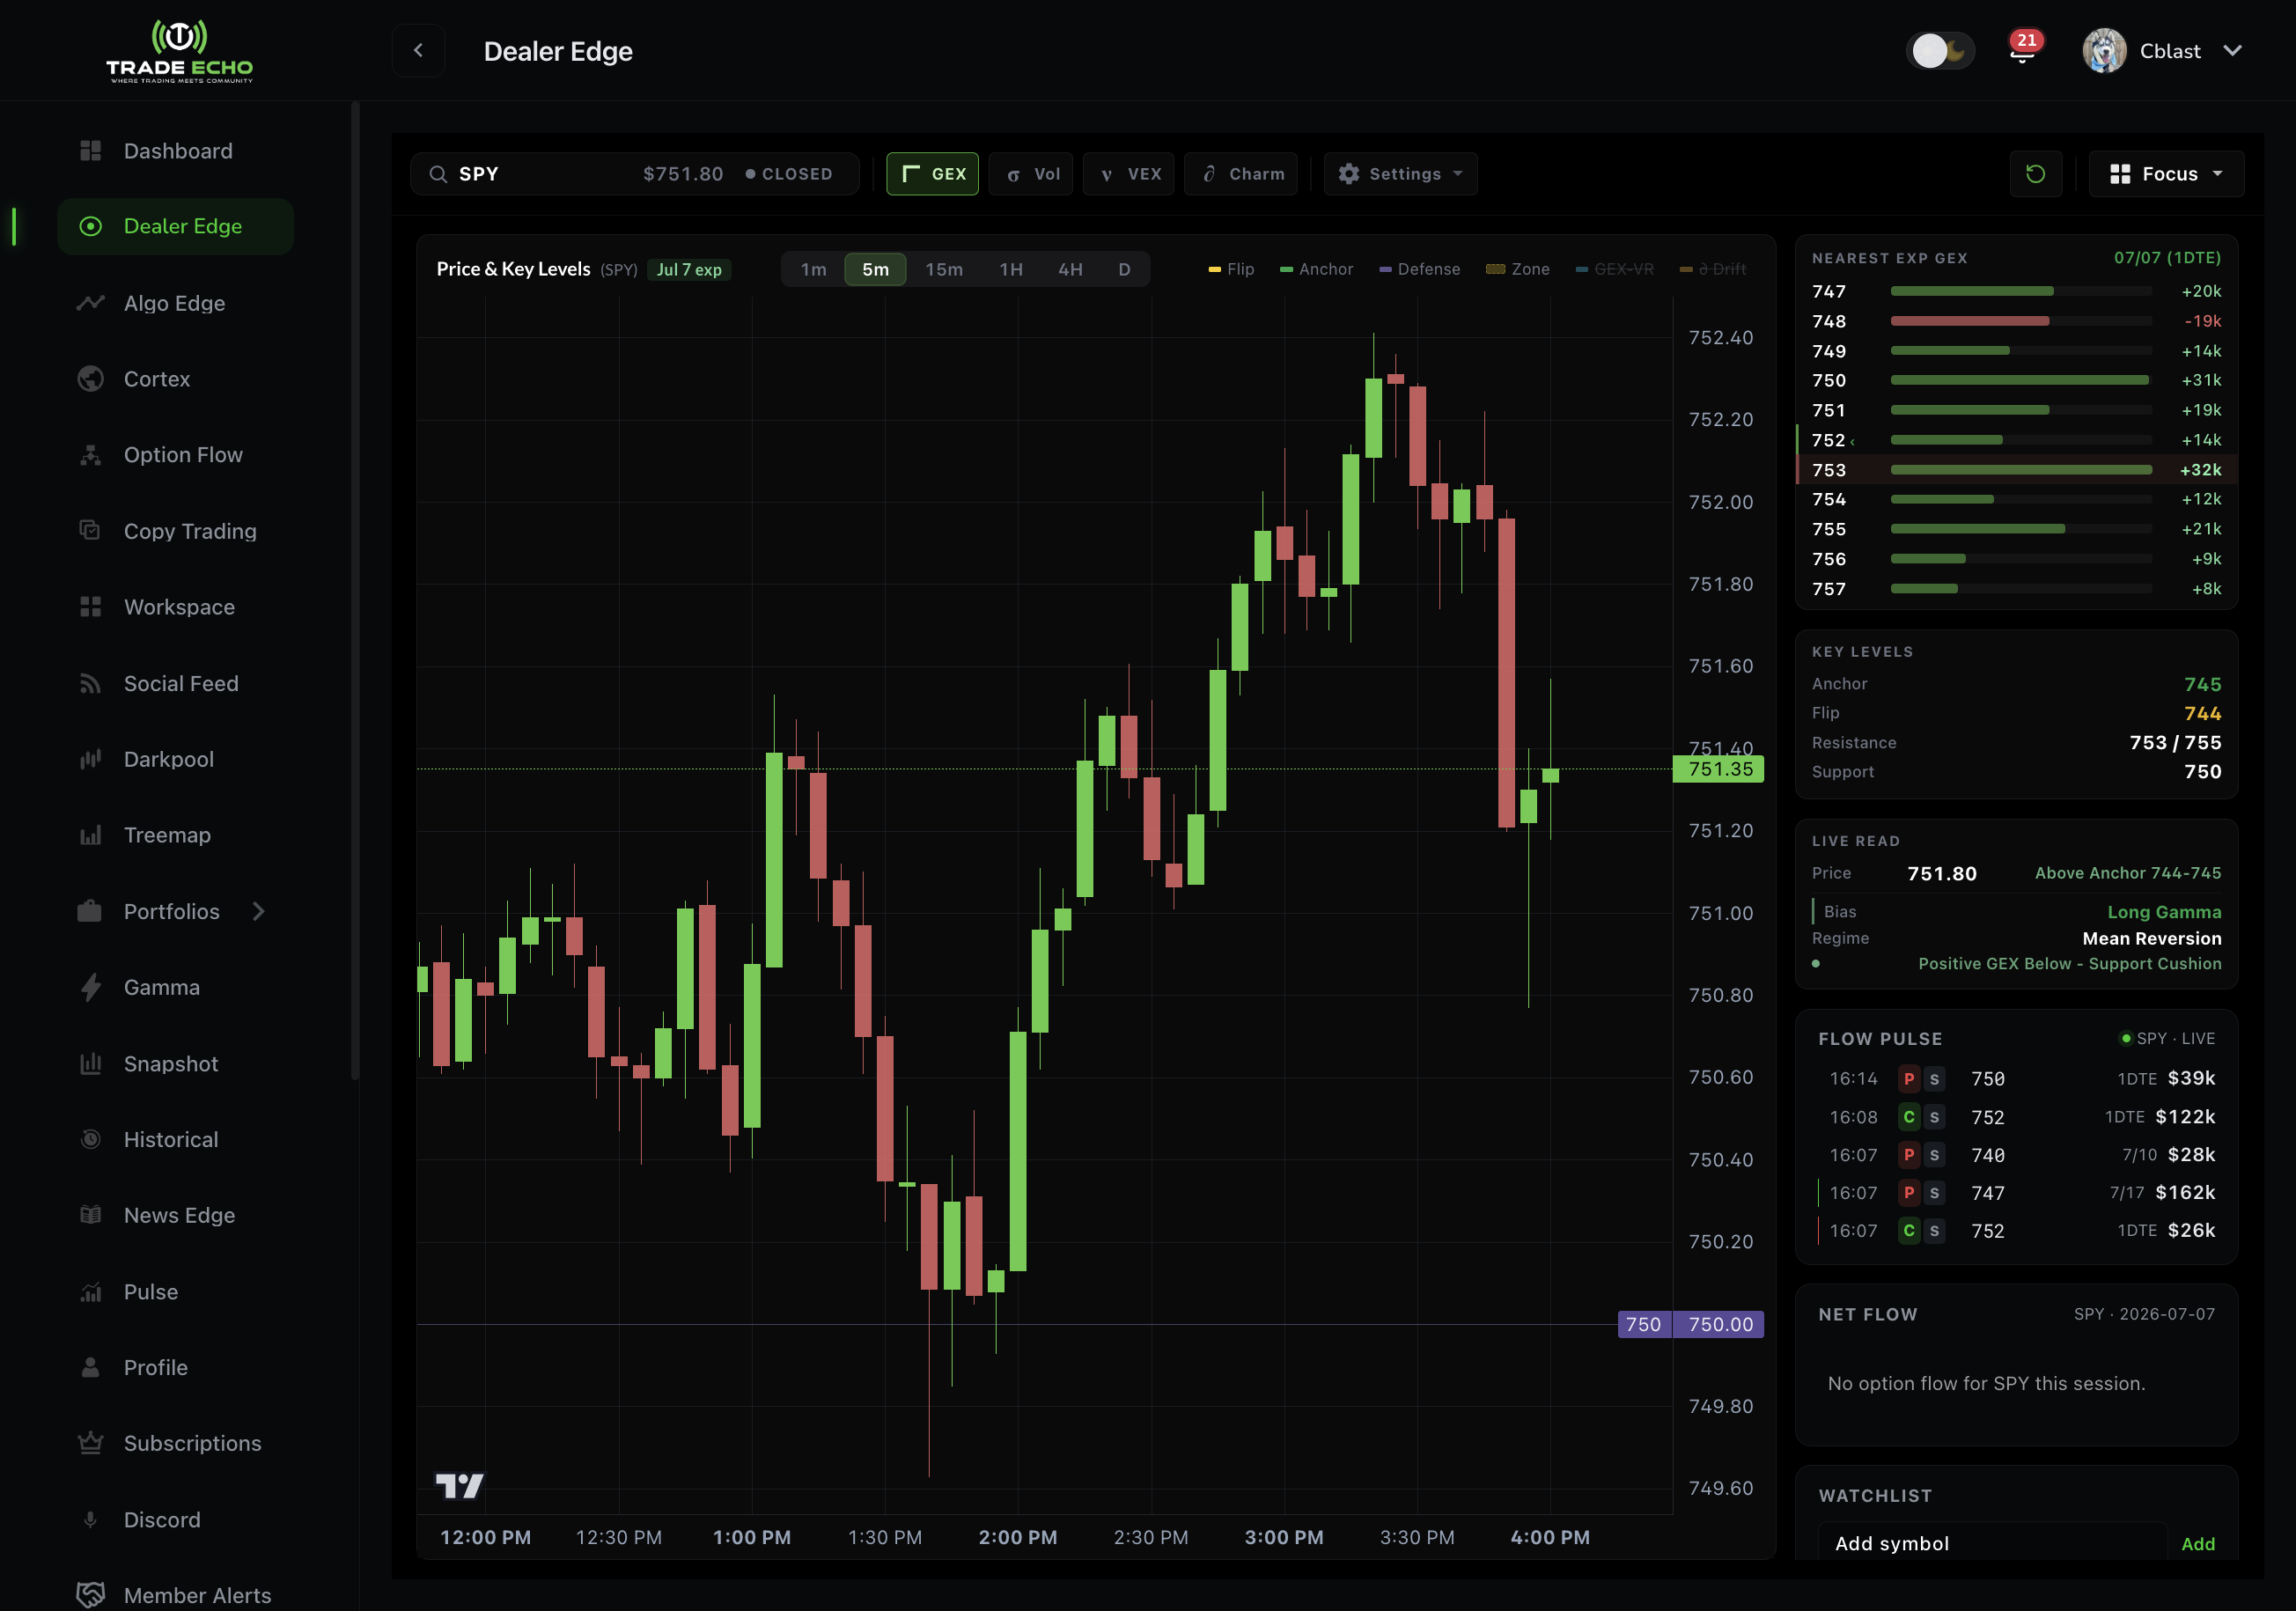The image size is (2296, 1611).
Task: Go to the Gamma page
Action: click(161, 987)
